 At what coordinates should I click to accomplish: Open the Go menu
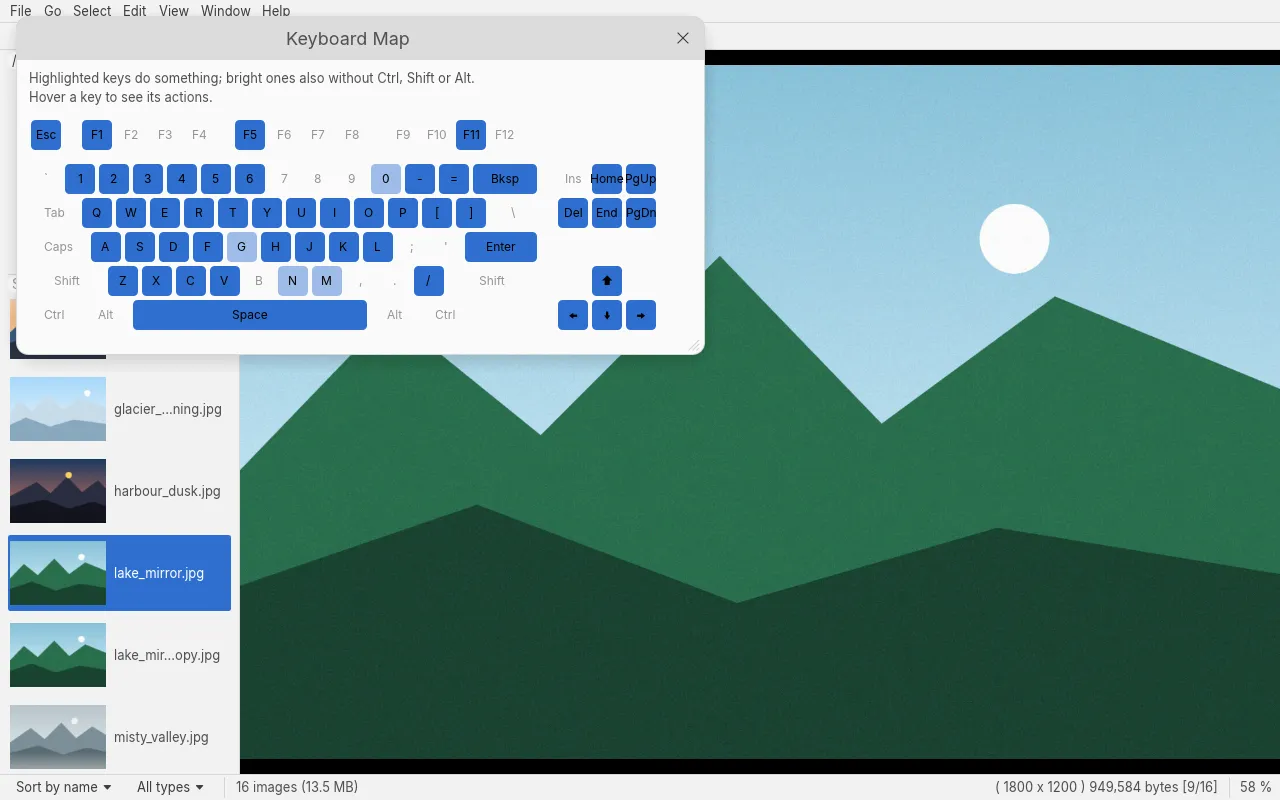53,11
